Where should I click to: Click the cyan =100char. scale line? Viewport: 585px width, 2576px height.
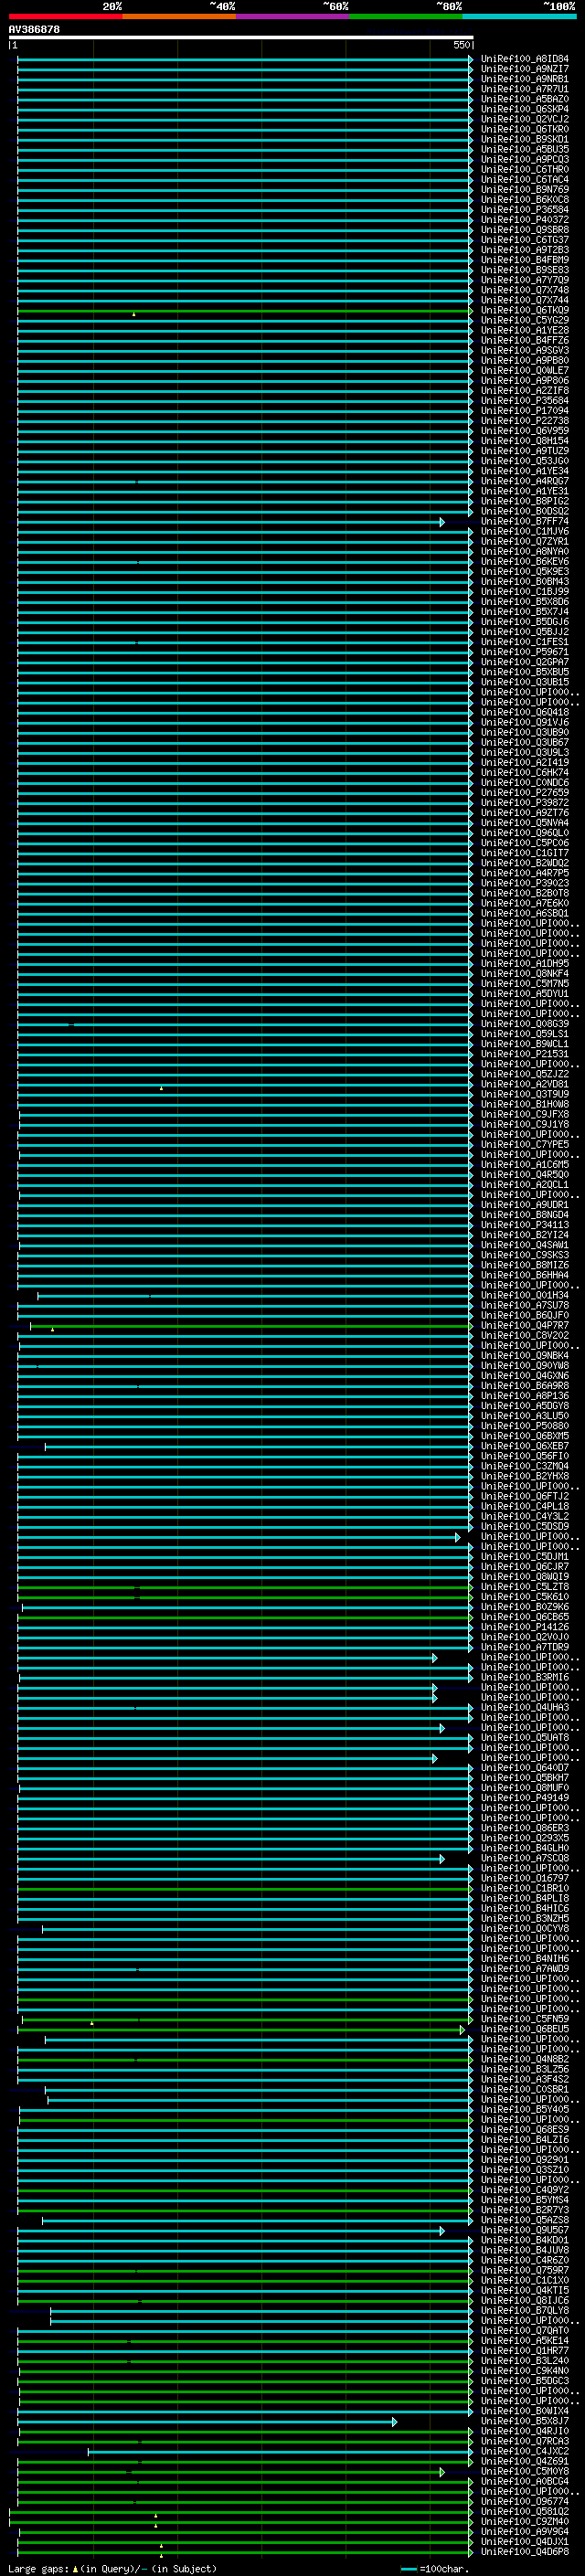[x=408, y=2569]
